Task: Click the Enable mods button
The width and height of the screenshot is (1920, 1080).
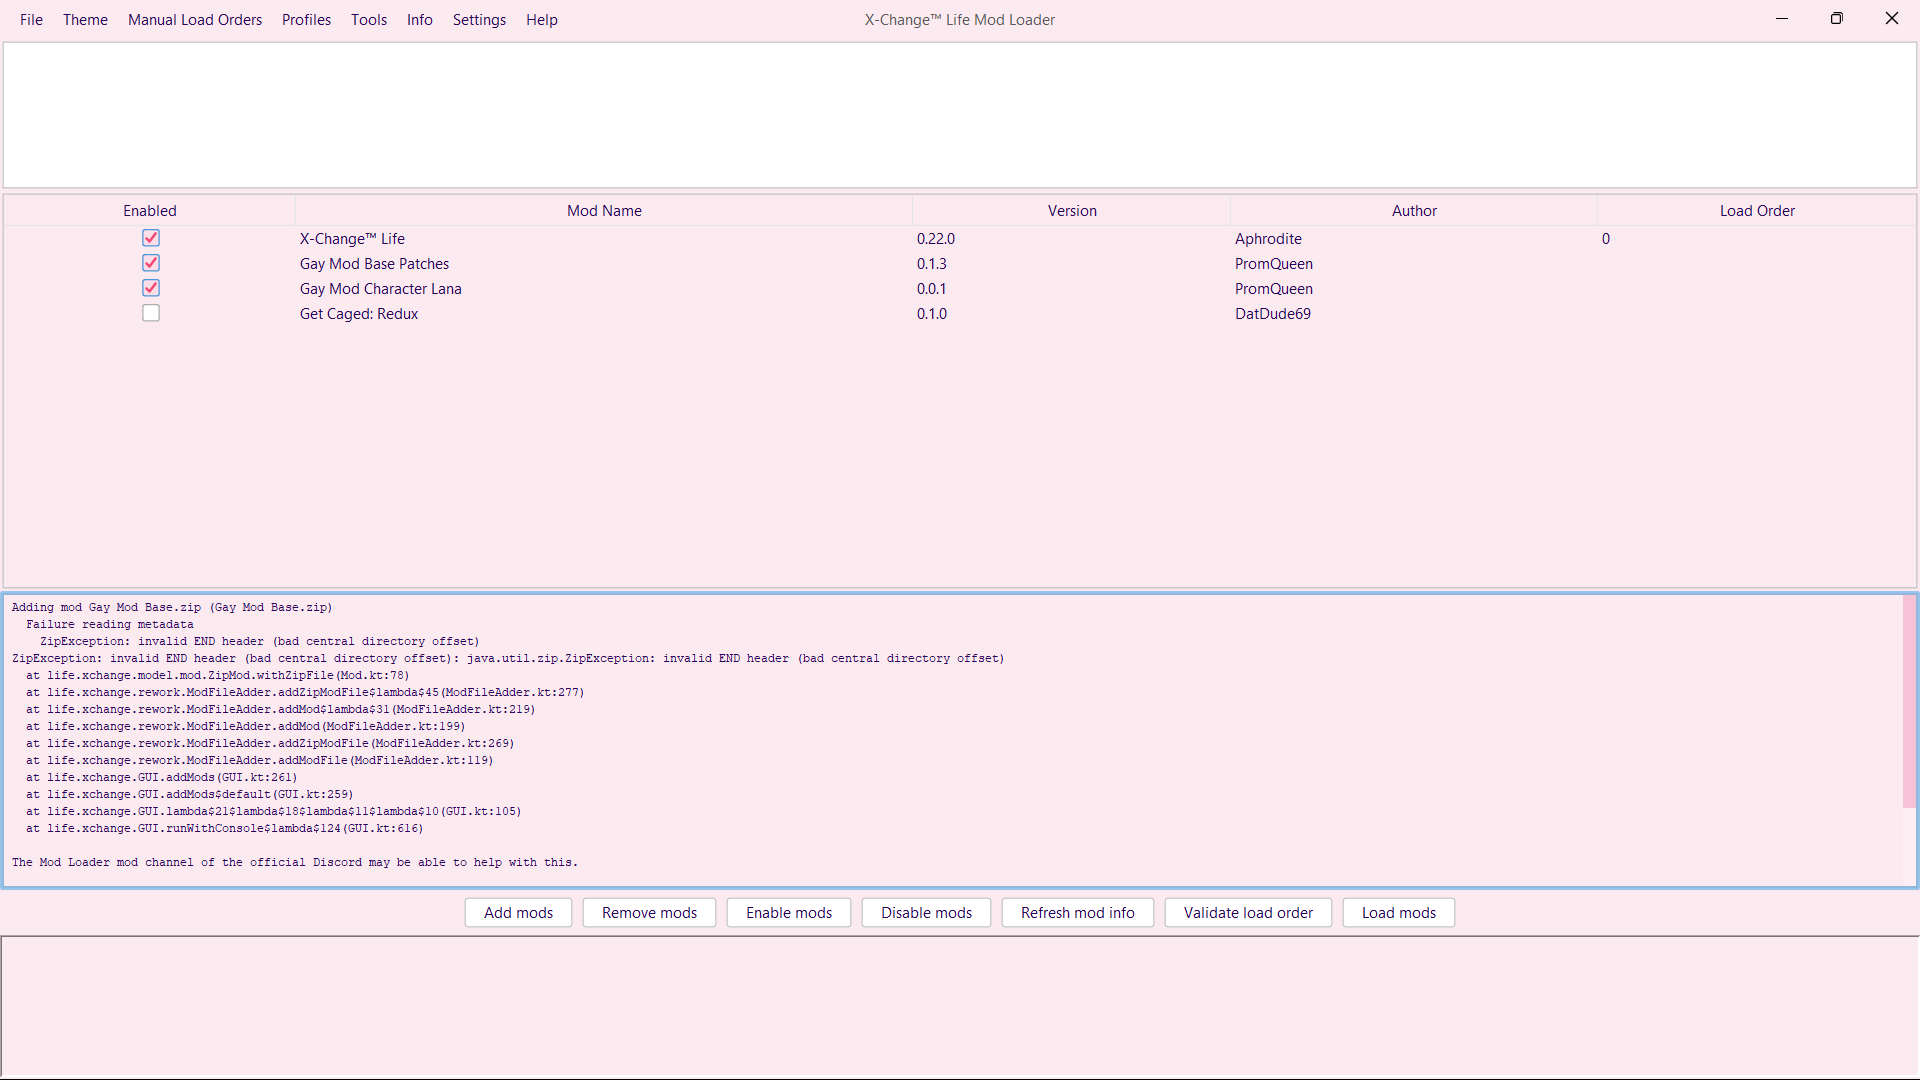Action: tap(788, 912)
